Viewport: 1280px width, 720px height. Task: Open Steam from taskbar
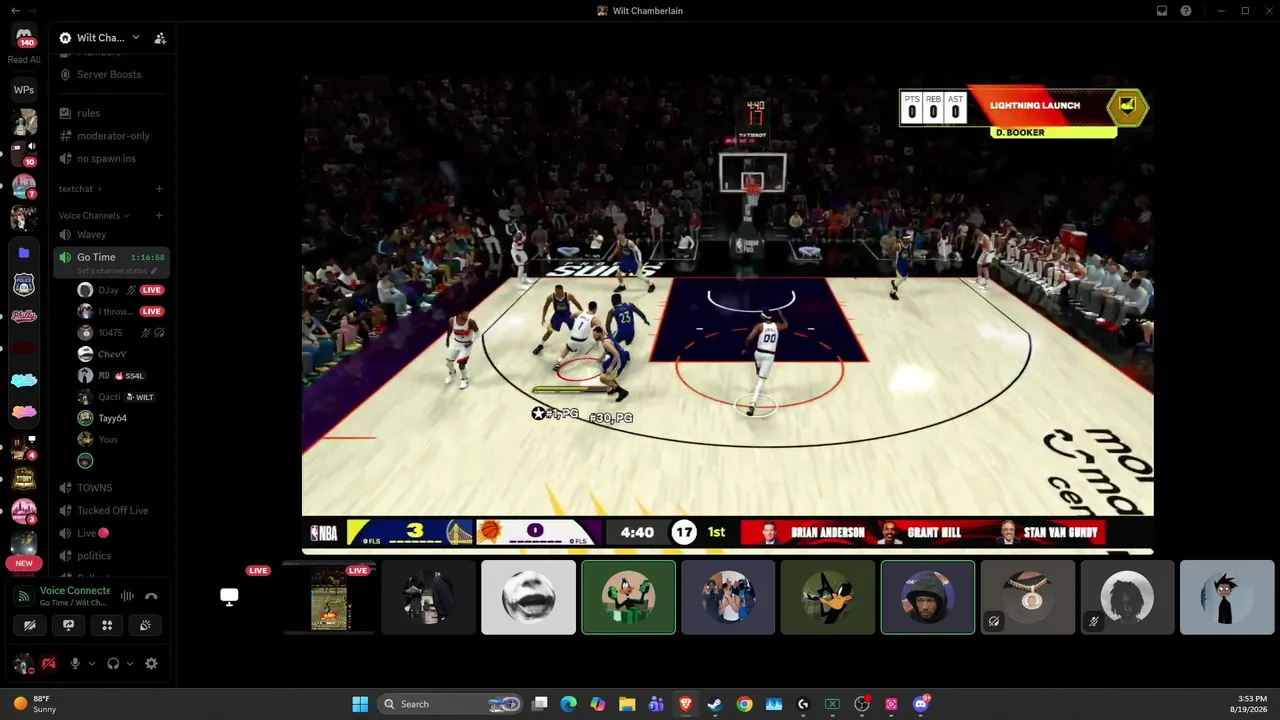(715, 704)
